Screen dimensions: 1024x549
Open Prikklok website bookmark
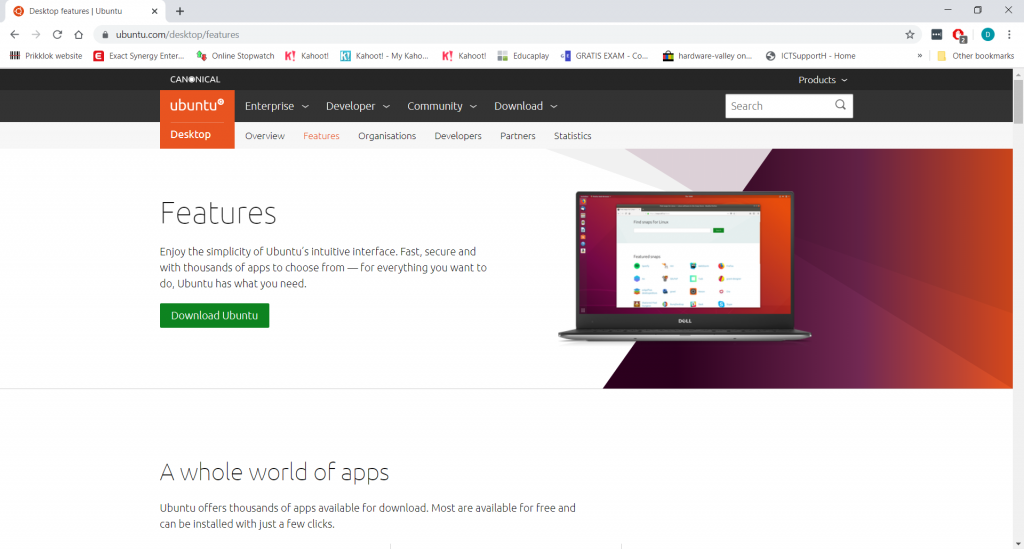point(46,56)
